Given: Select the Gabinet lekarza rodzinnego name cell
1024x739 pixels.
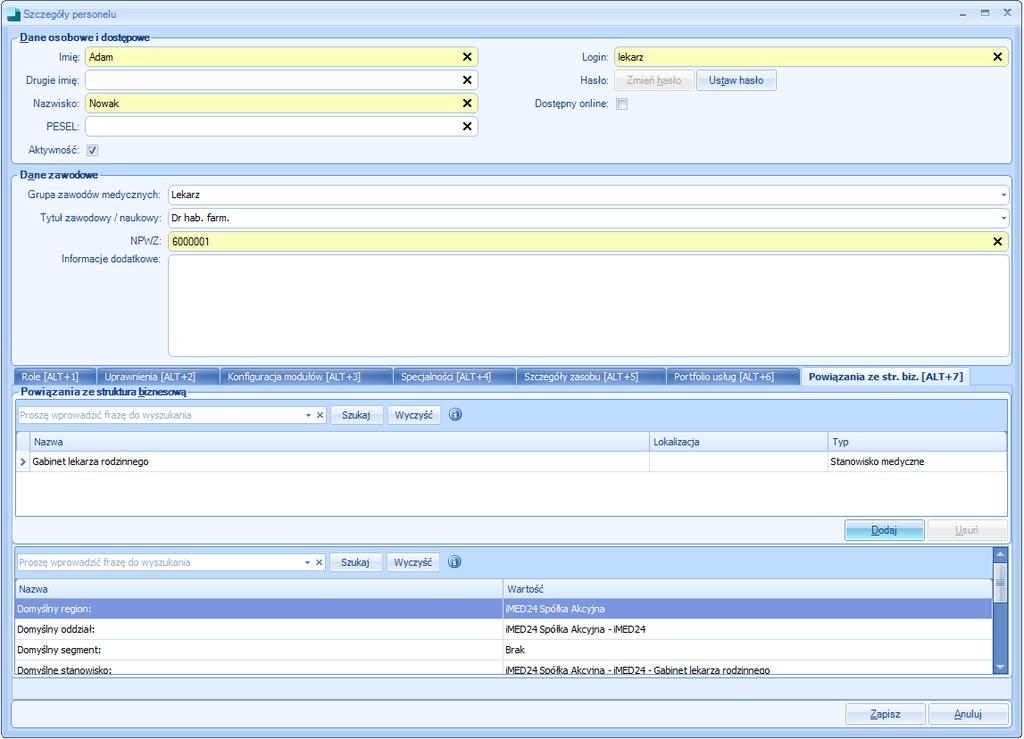Looking at the screenshot, I should pos(340,462).
